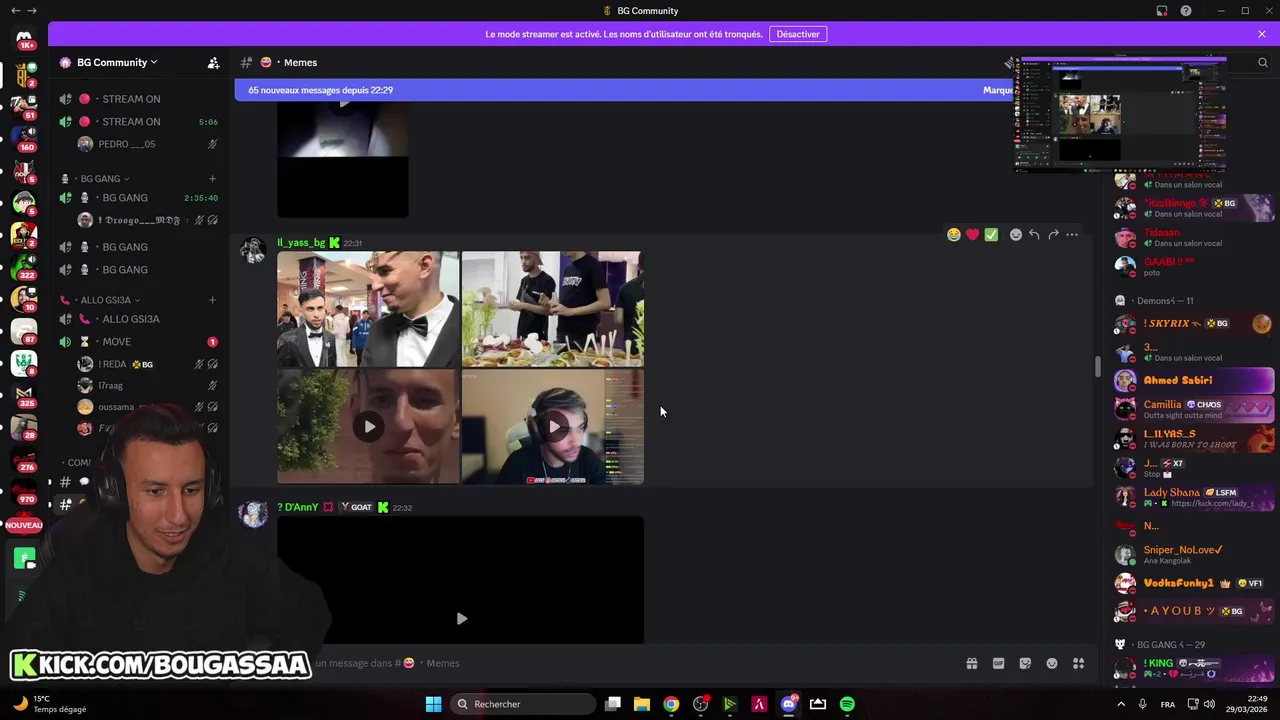Join the MOVE voice channel
This screenshot has height=720, width=1280.
pyautogui.click(x=139, y=342)
